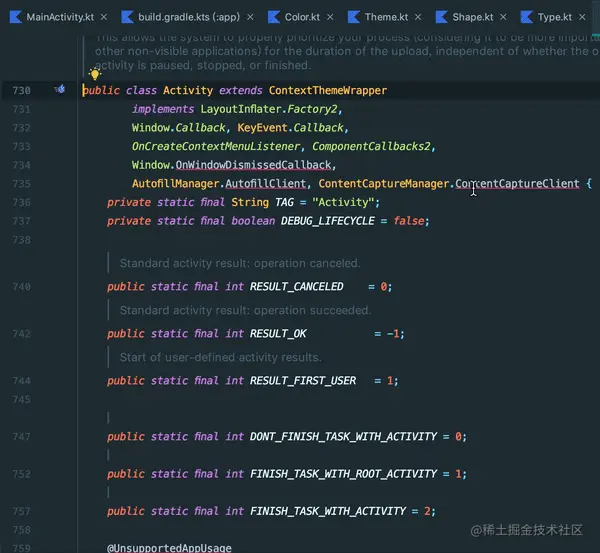The height and width of the screenshot is (553, 600).
Task: Click the "Activity" string literal
Action: [x=343, y=202]
